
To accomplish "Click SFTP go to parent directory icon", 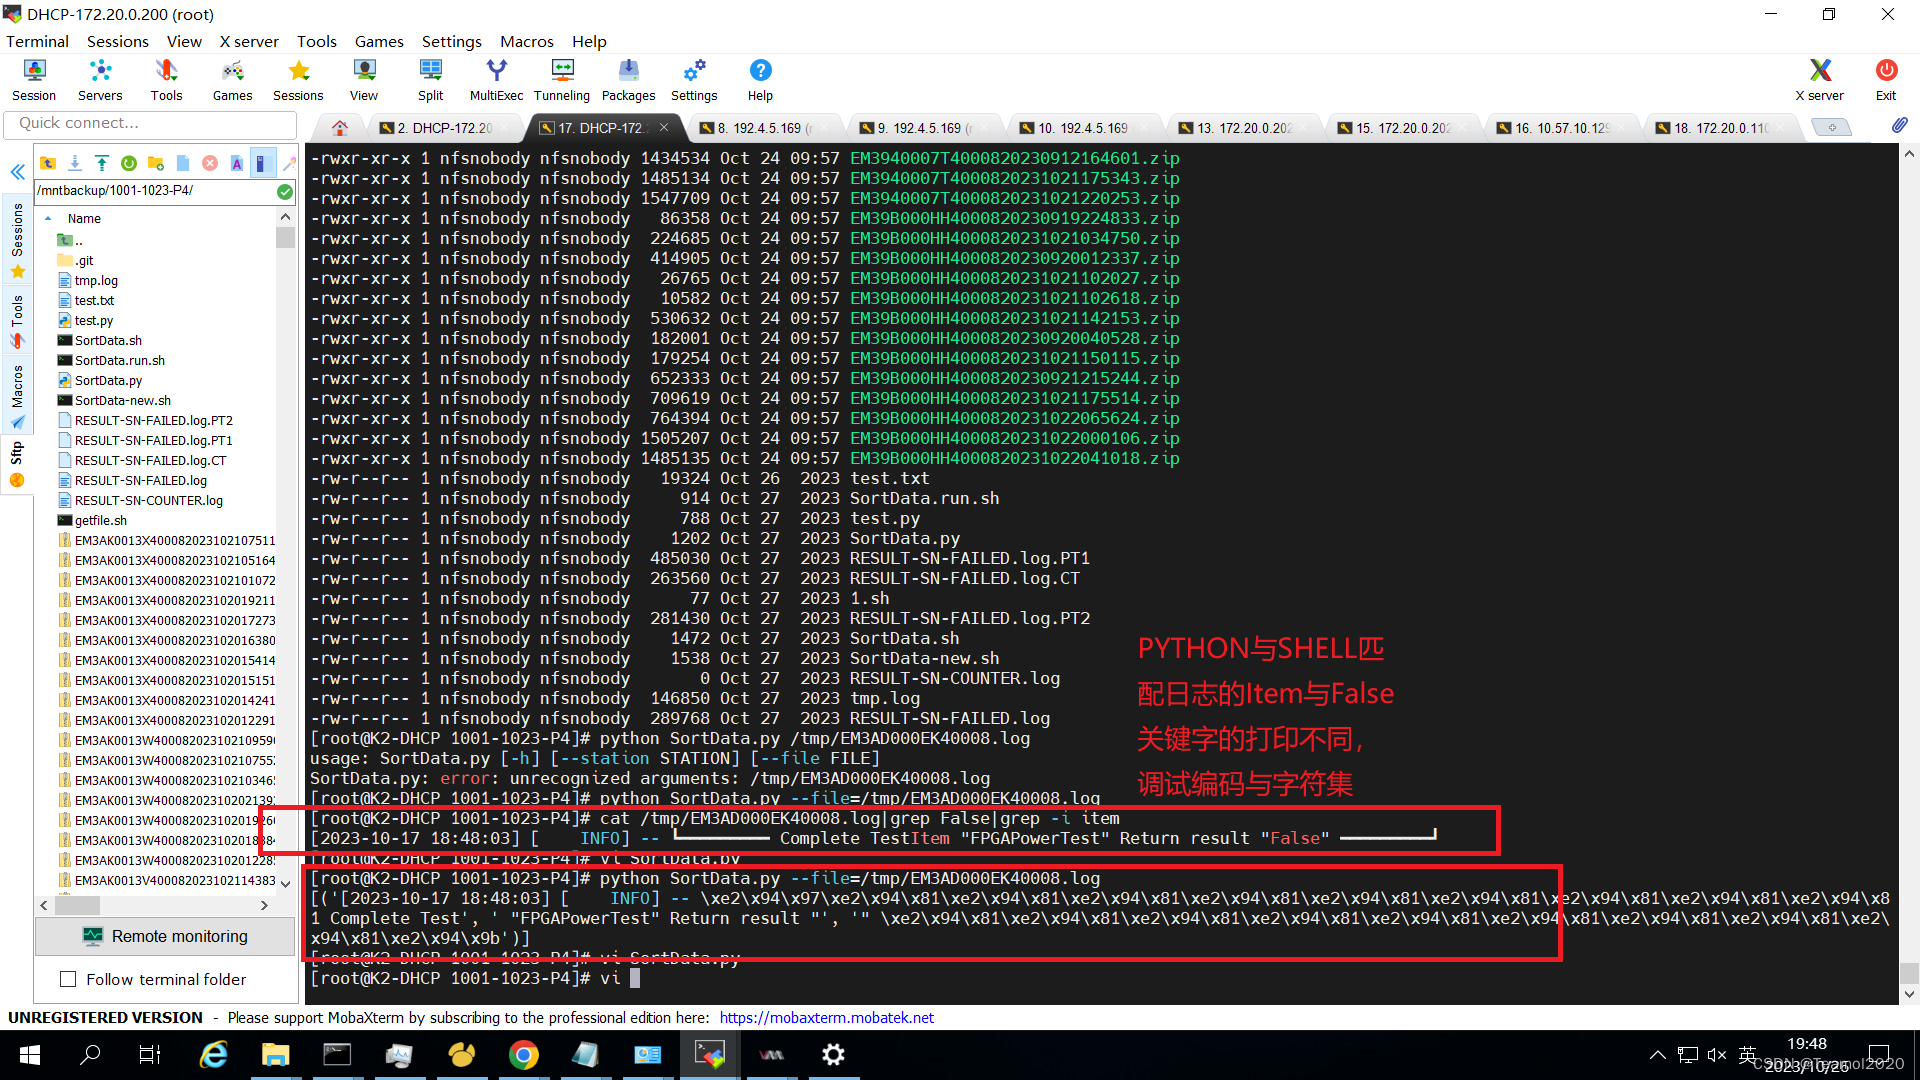I will click(x=48, y=163).
